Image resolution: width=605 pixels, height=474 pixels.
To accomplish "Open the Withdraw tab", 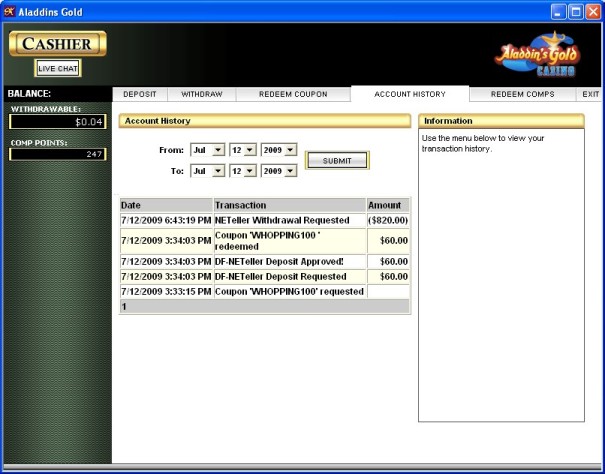I will (x=202, y=94).
